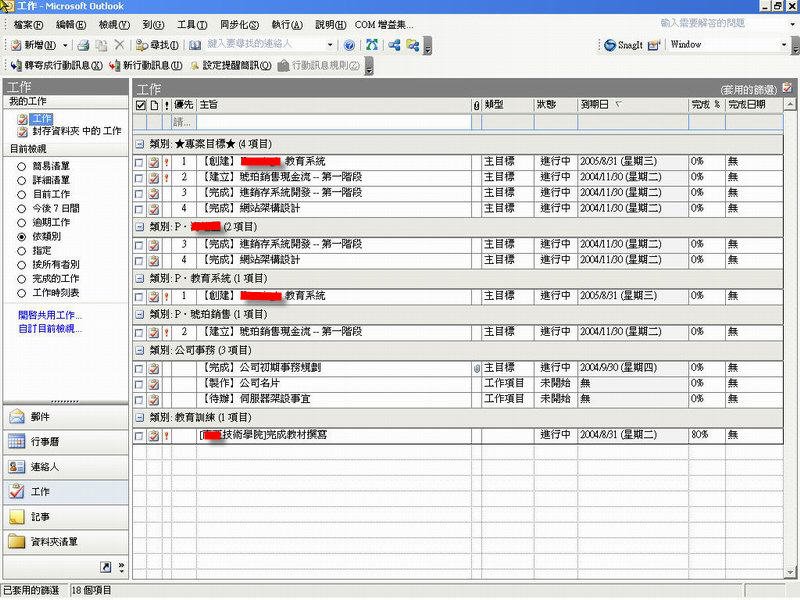Click the help question input box
The image size is (800, 600).
[721, 23]
